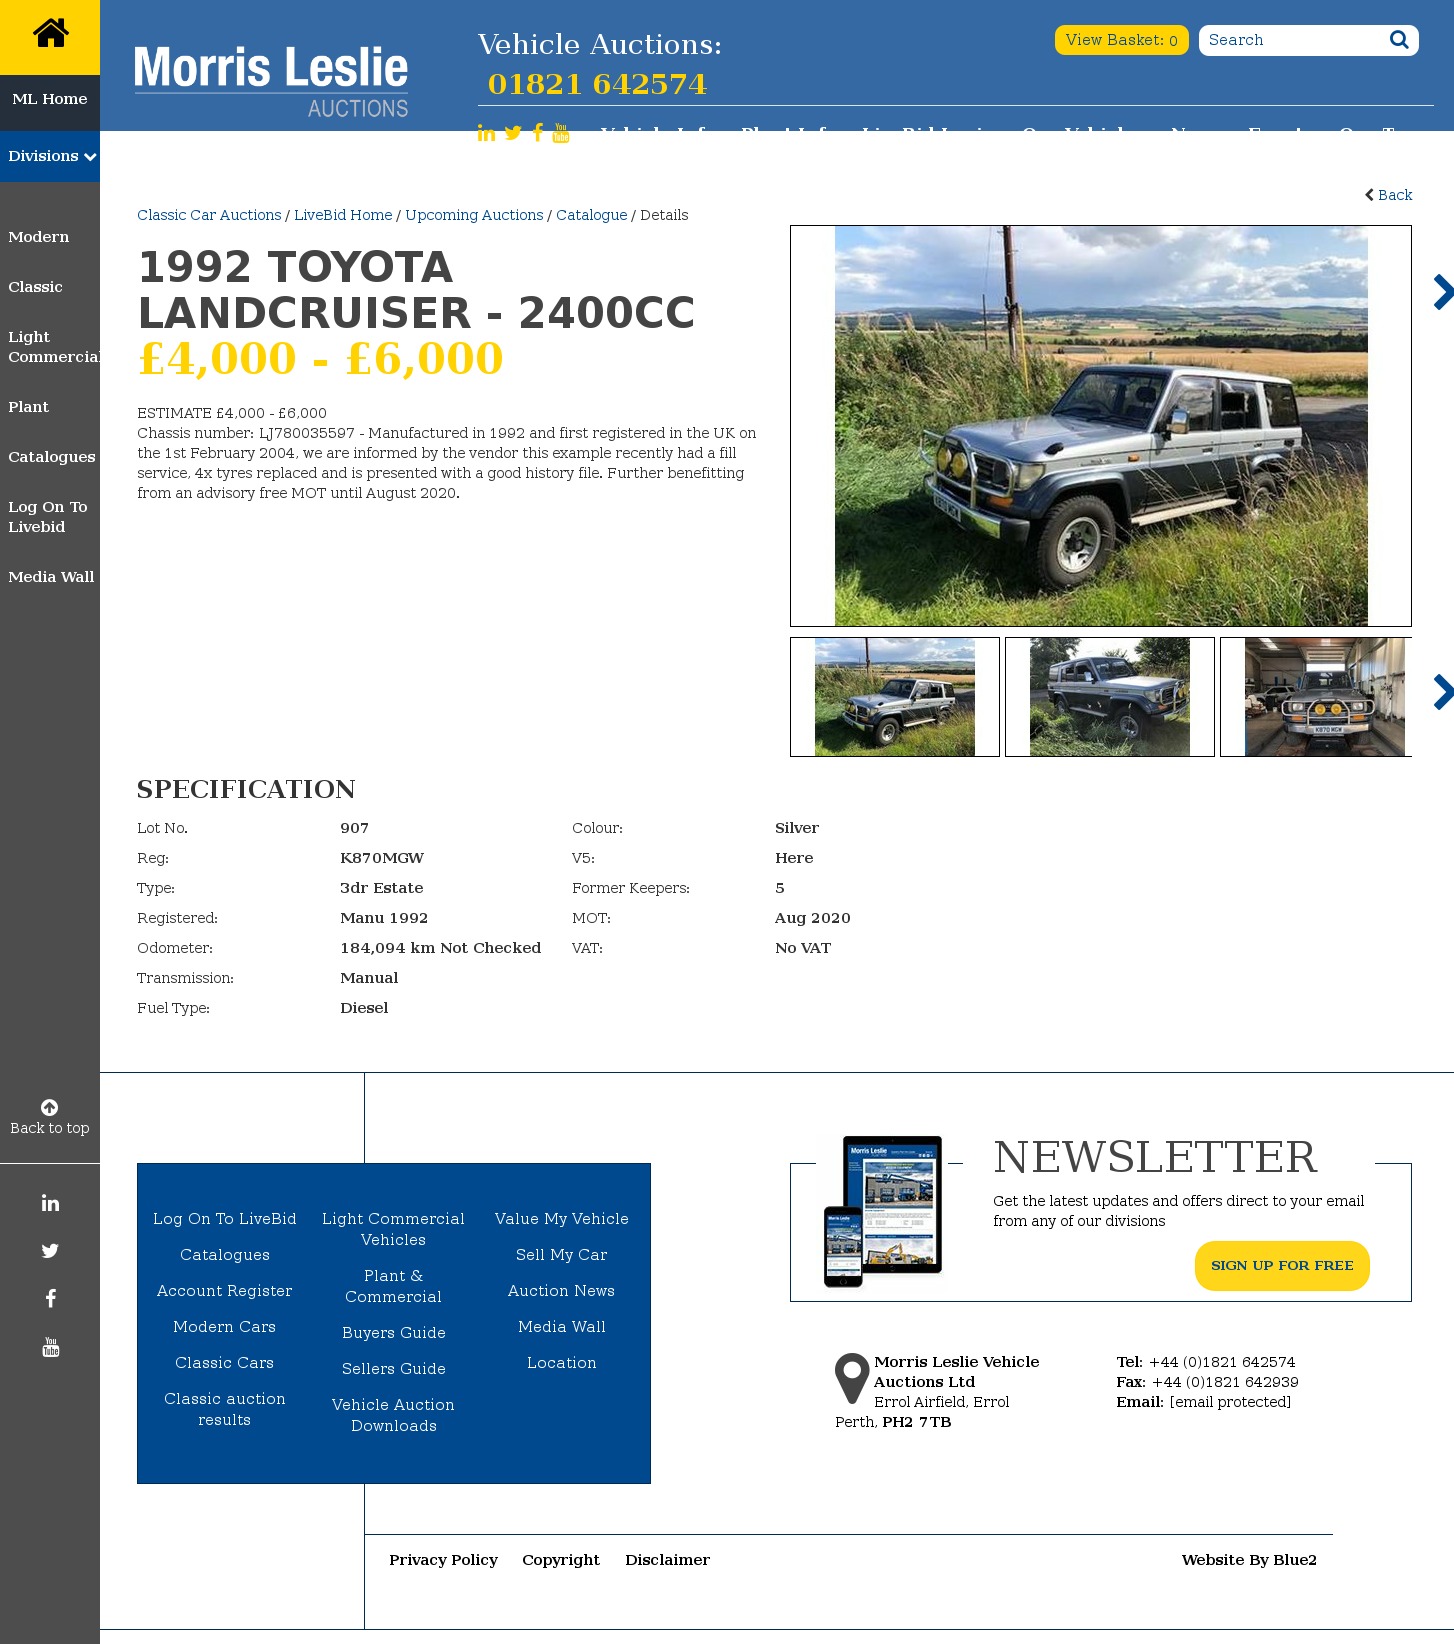This screenshot has height=1644, width=1454.
Task: Open Classic auction results link
Action: pos(225,1409)
